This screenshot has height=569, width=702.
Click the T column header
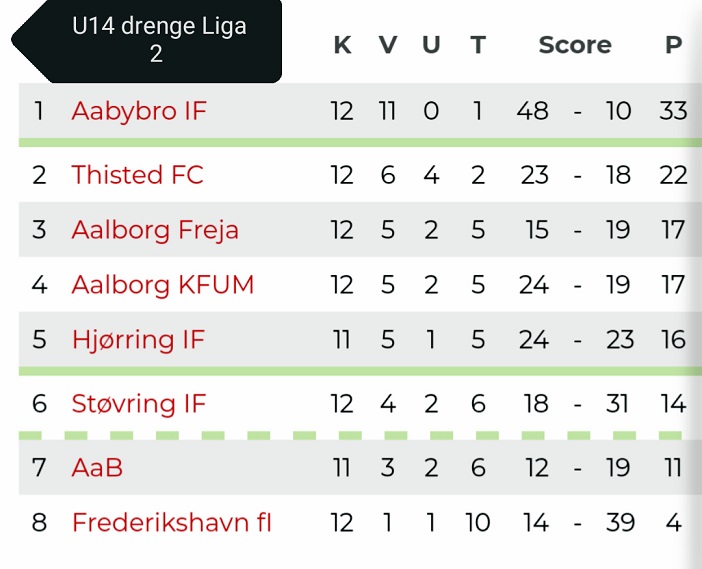(x=478, y=45)
